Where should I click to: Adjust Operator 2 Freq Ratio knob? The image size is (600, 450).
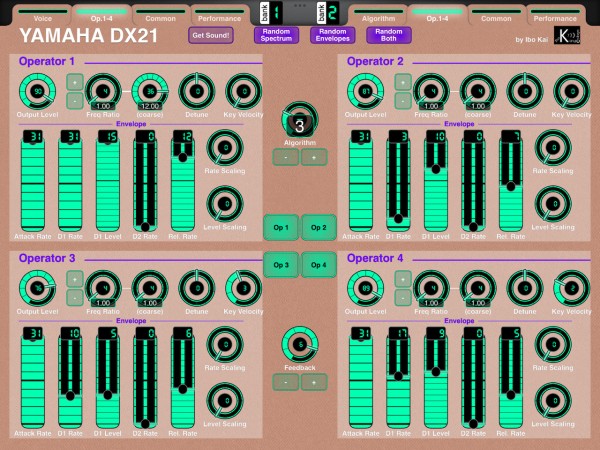coord(431,92)
